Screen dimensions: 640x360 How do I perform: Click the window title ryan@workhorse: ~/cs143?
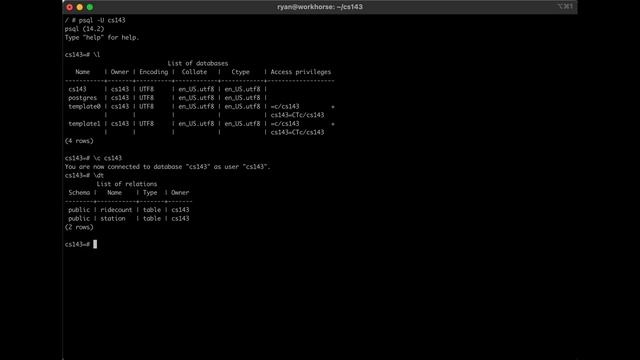pyautogui.click(x=320, y=7)
